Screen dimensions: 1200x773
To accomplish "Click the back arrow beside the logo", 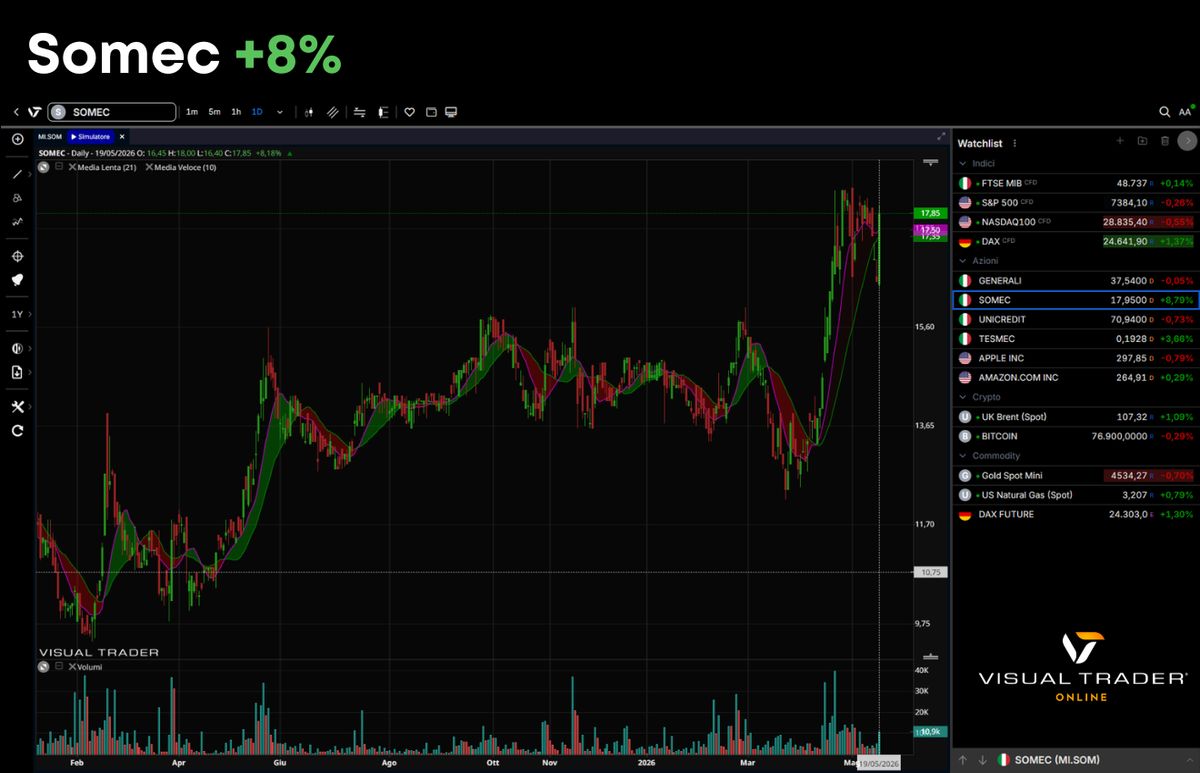I will click(16, 112).
